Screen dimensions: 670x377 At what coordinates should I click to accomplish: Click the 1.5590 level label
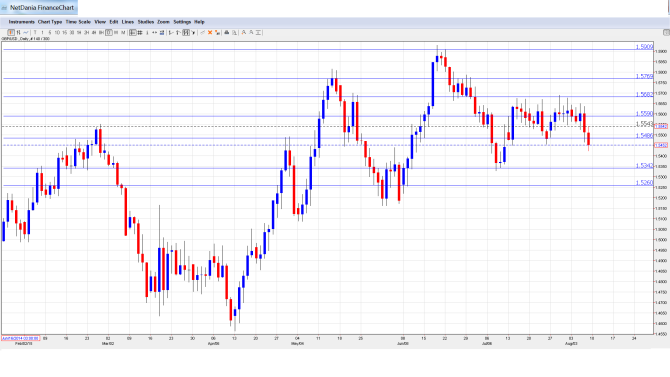coord(644,114)
